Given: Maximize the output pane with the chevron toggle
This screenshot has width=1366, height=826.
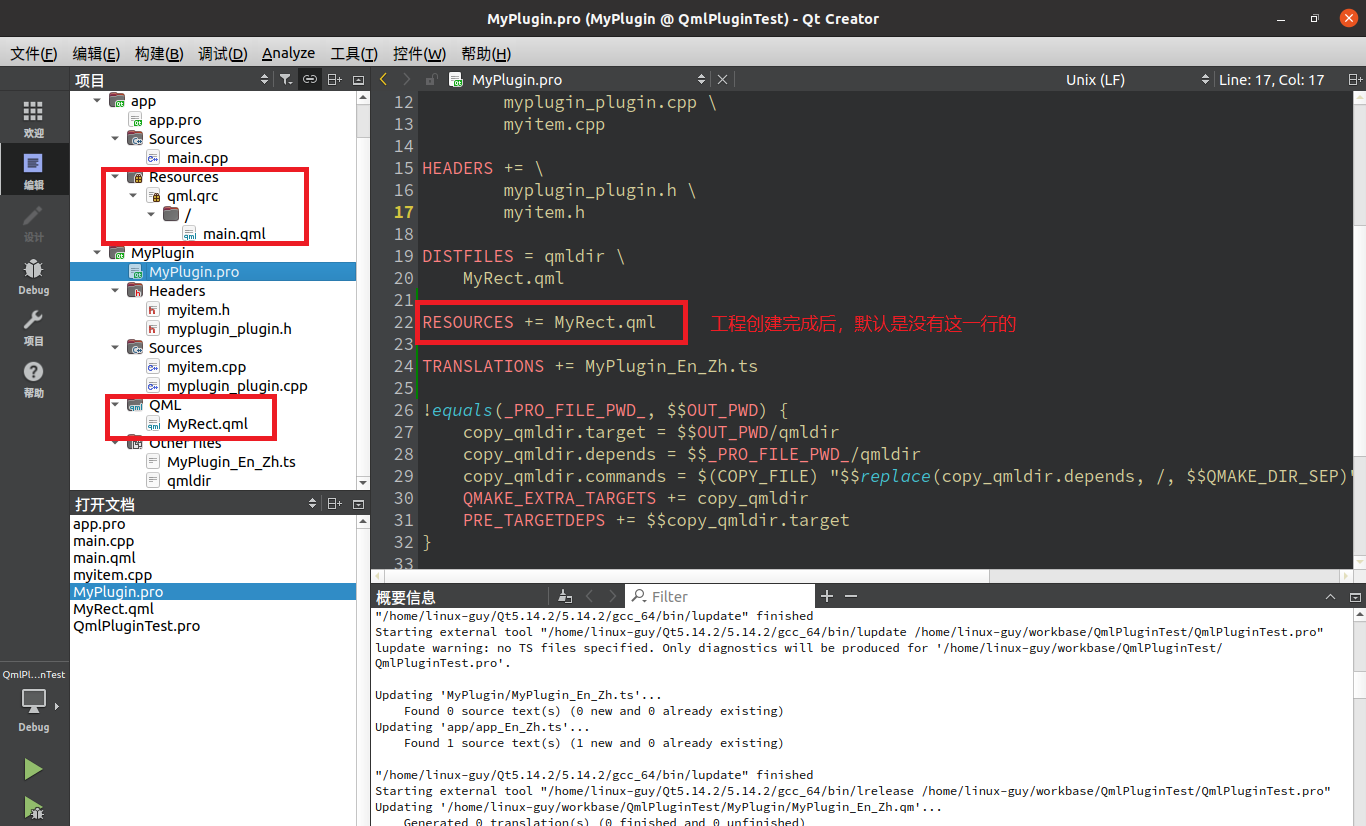Looking at the screenshot, I should pyautogui.click(x=1330, y=596).
